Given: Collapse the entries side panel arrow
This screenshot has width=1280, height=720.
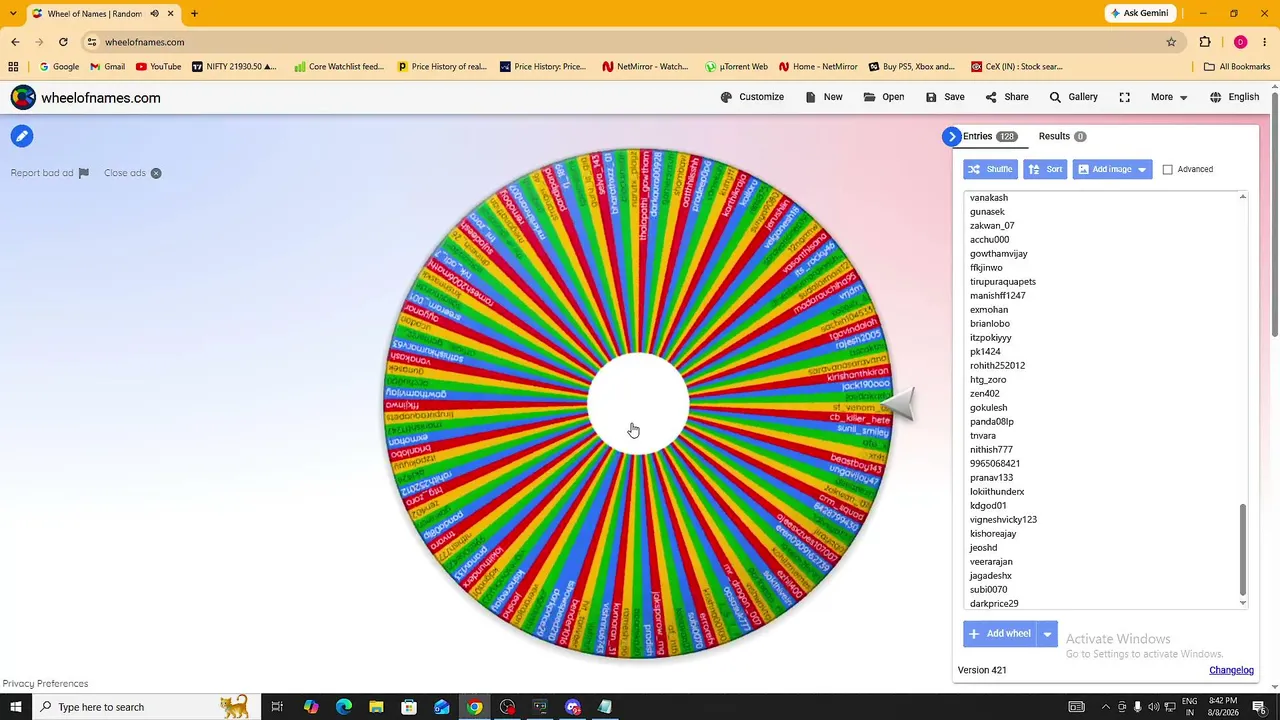Looking at the screenshot, I should pos(951,136).
